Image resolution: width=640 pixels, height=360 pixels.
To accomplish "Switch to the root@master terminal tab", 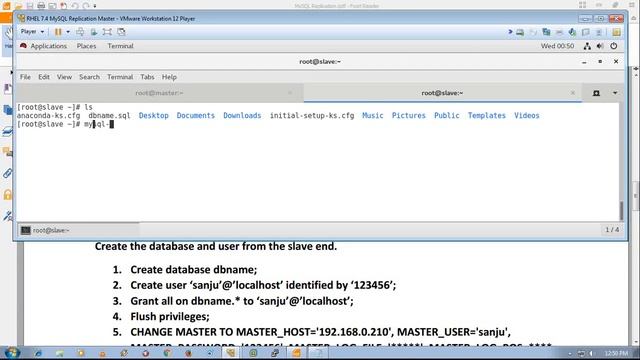I will click(159, 93).
